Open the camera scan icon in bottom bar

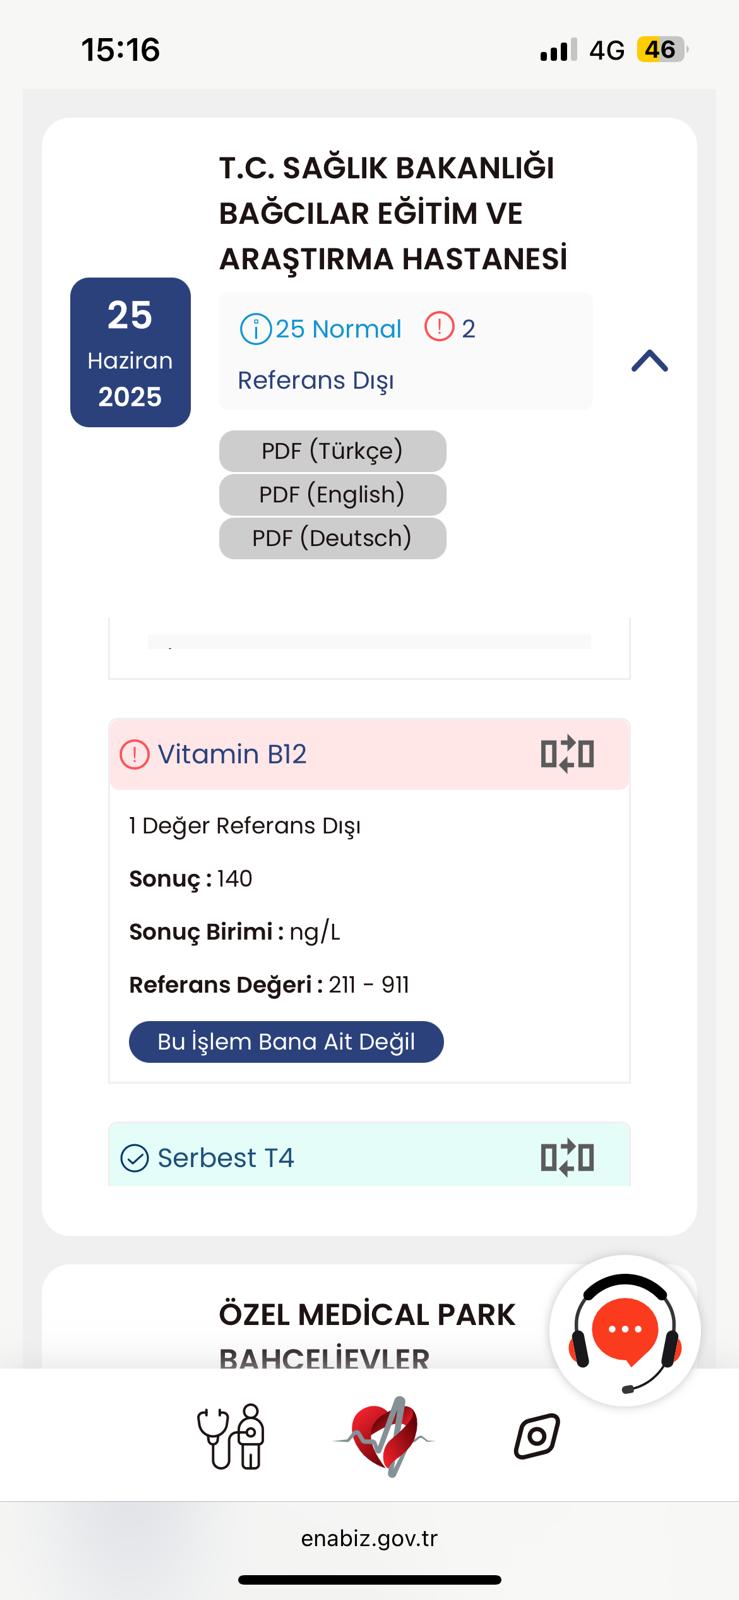pos(537,1437)
